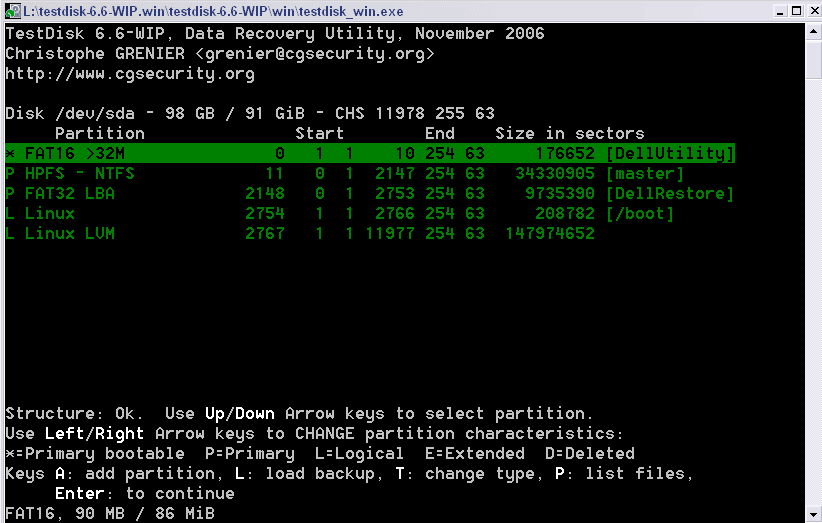Click the scrollbar up arrow
Viewport: 822px width, 523px height.
point(813,31)
